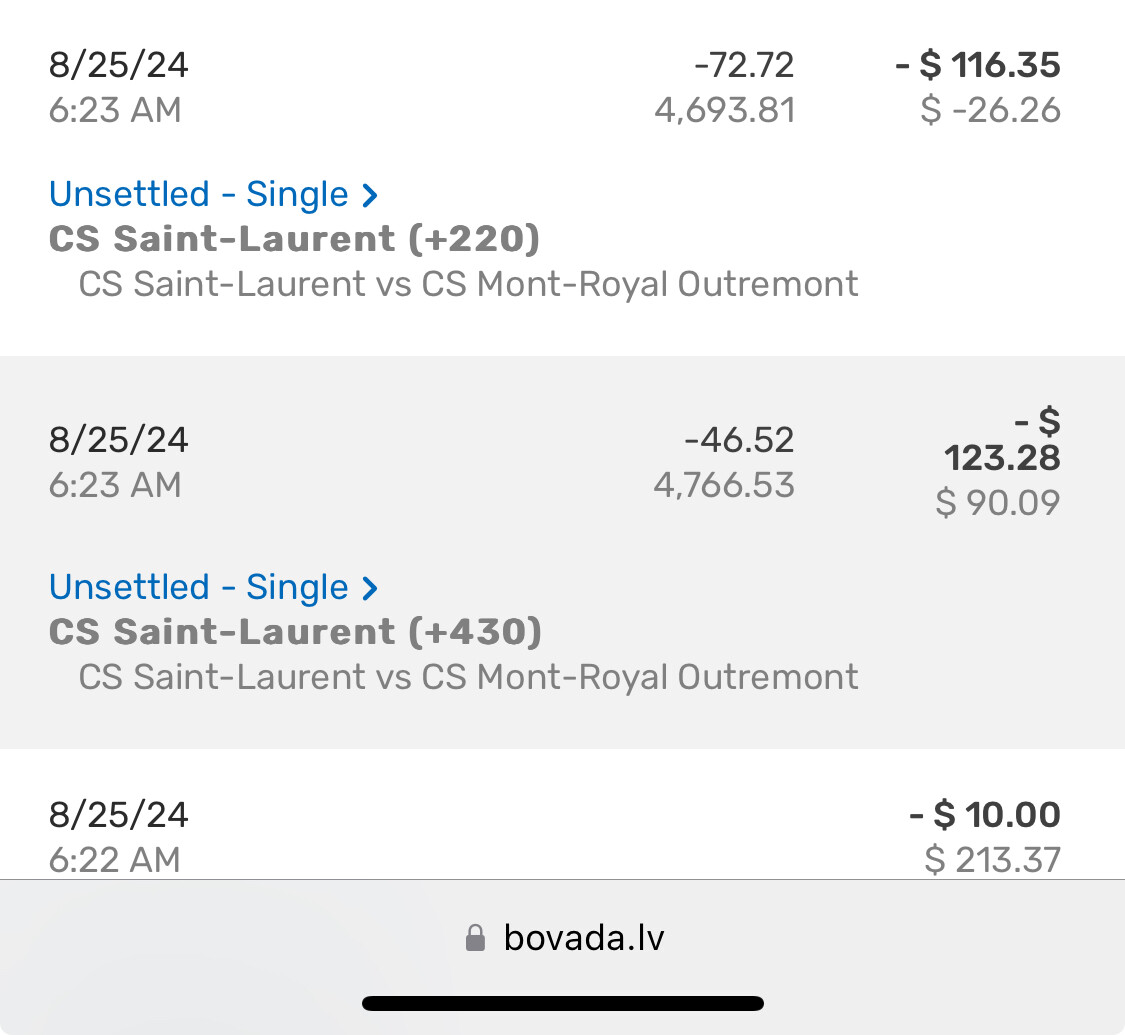Click the -72.72 points value
Screen dimensions: 1125x1035
click(x=744, y=66)
